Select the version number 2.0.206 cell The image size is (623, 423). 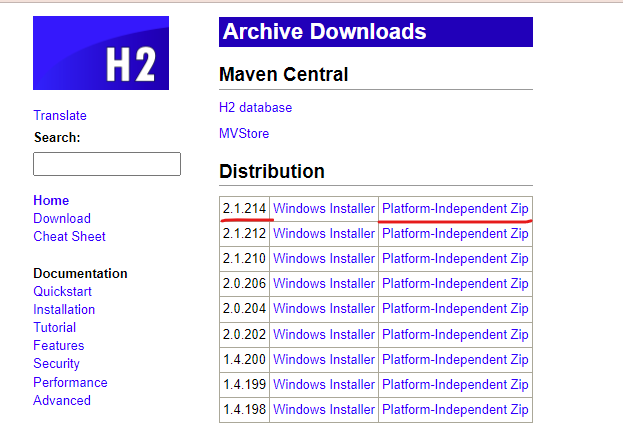(244, 283)
